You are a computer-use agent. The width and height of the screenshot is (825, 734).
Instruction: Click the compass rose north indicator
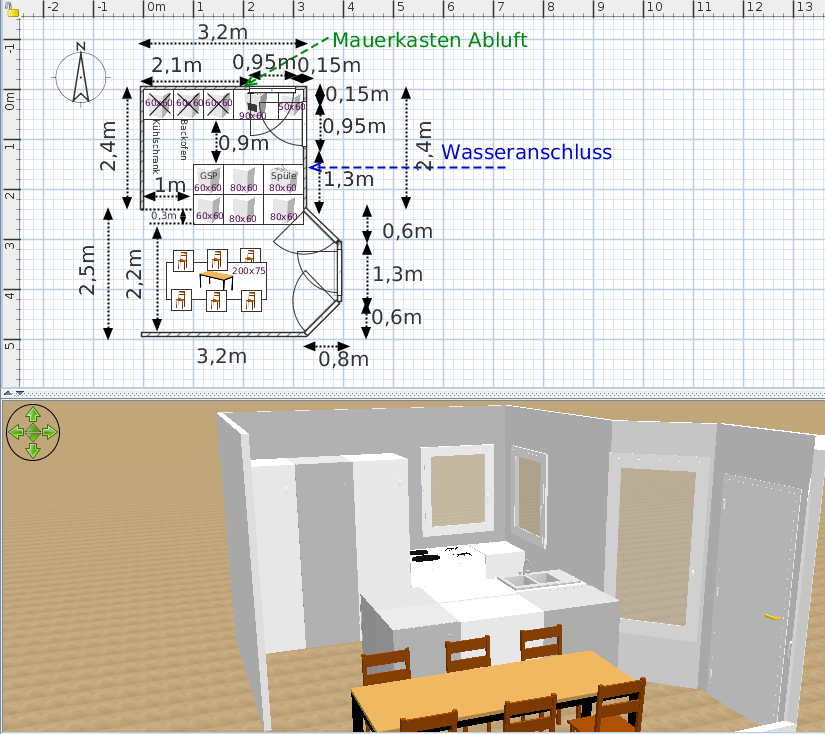(x=81, y=75)
